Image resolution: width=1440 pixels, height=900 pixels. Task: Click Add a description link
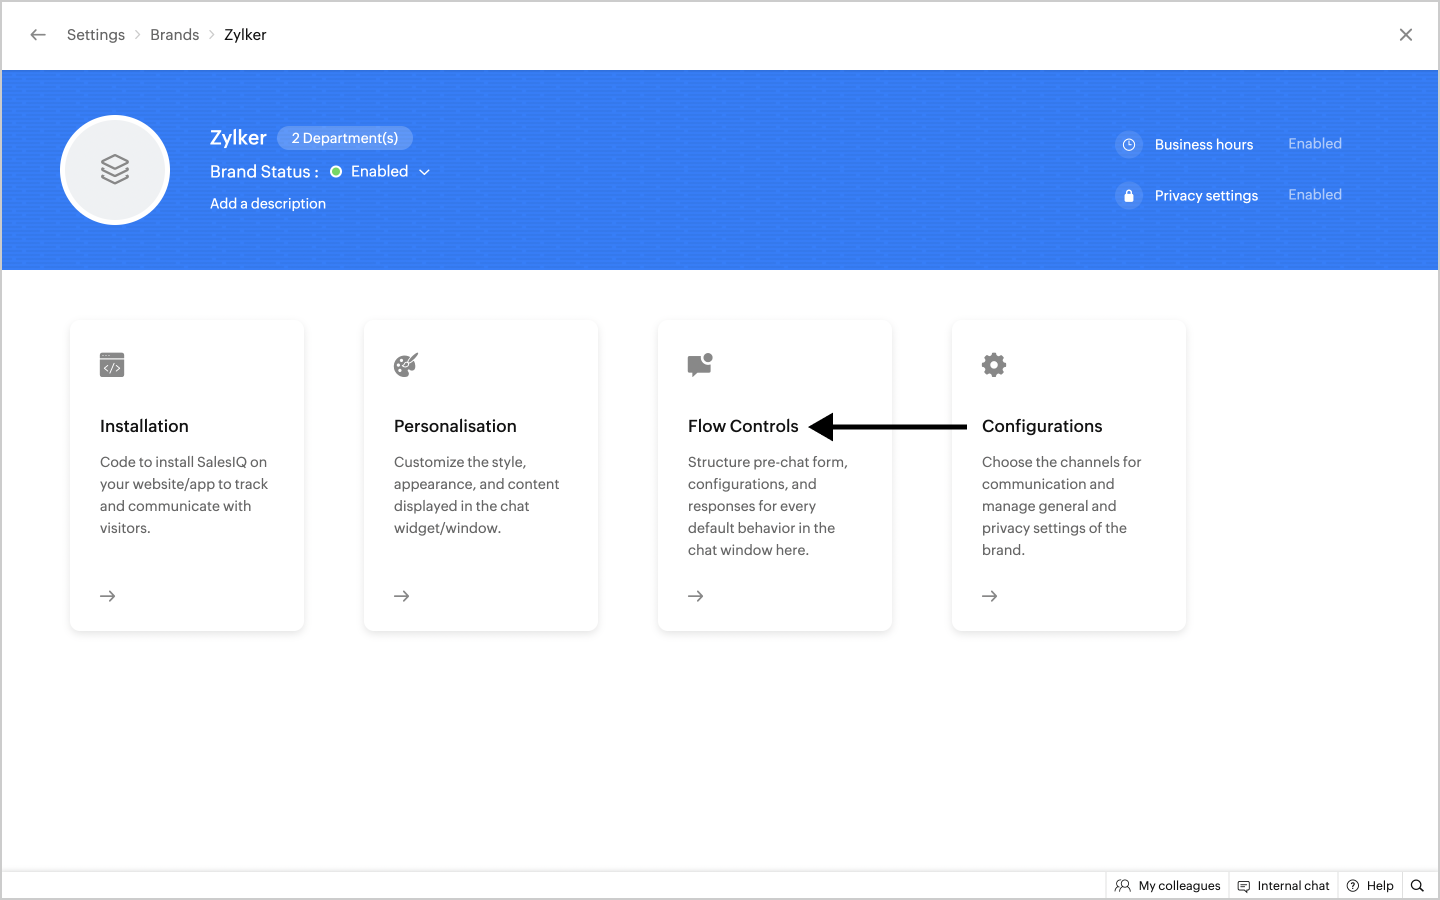coord(268,203)
